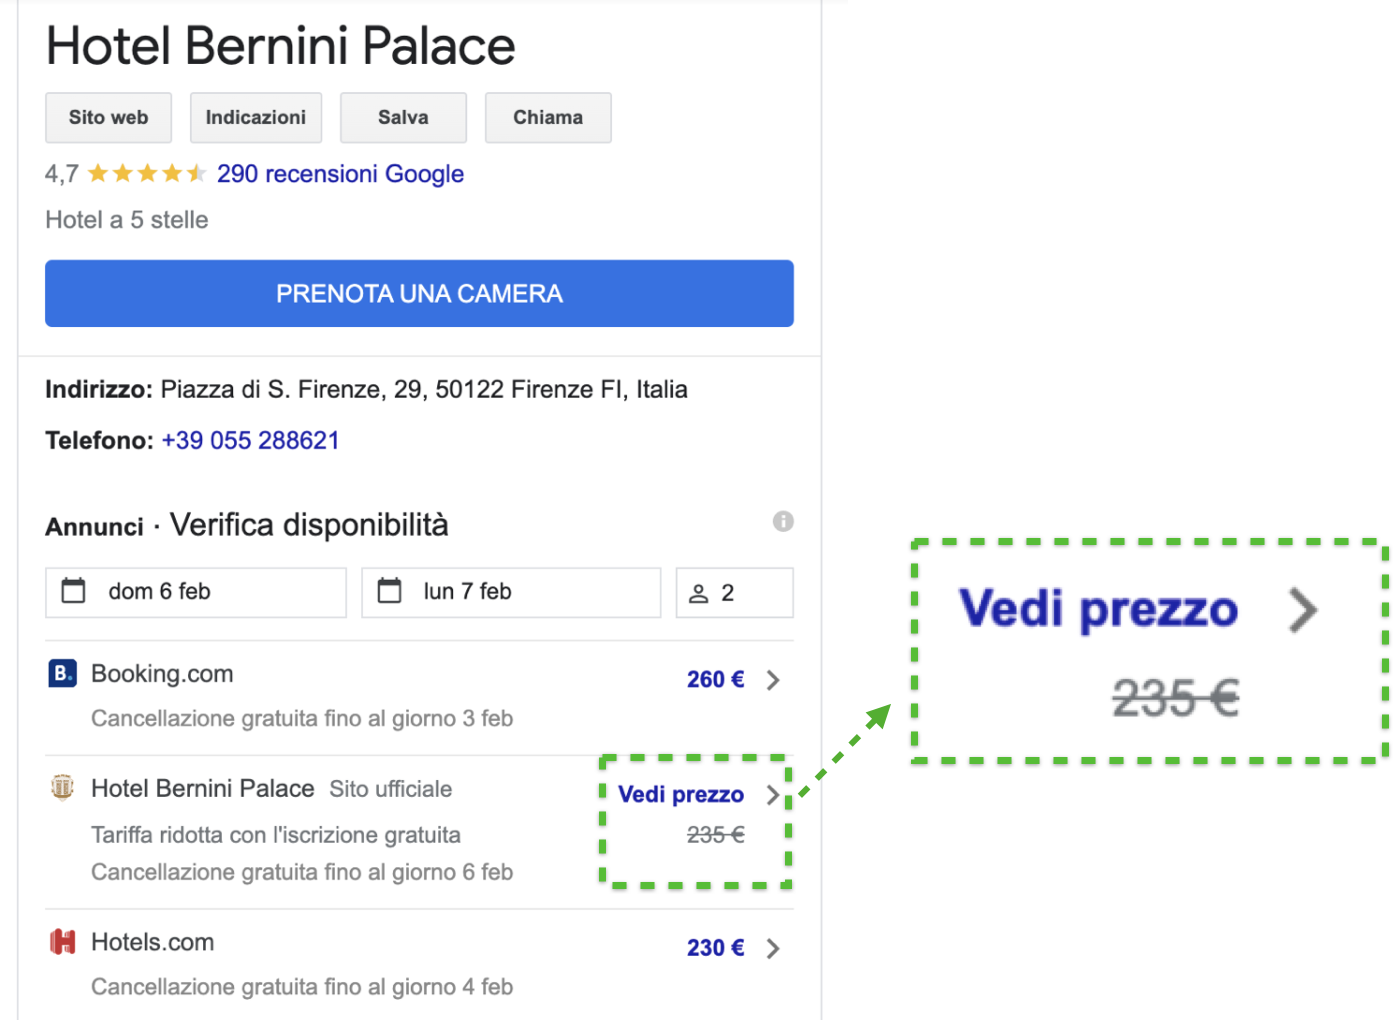Click the check-in calendar icon
This screenshot has width=1394, height=1020.
pyautogui.click(x=74, y=591)
